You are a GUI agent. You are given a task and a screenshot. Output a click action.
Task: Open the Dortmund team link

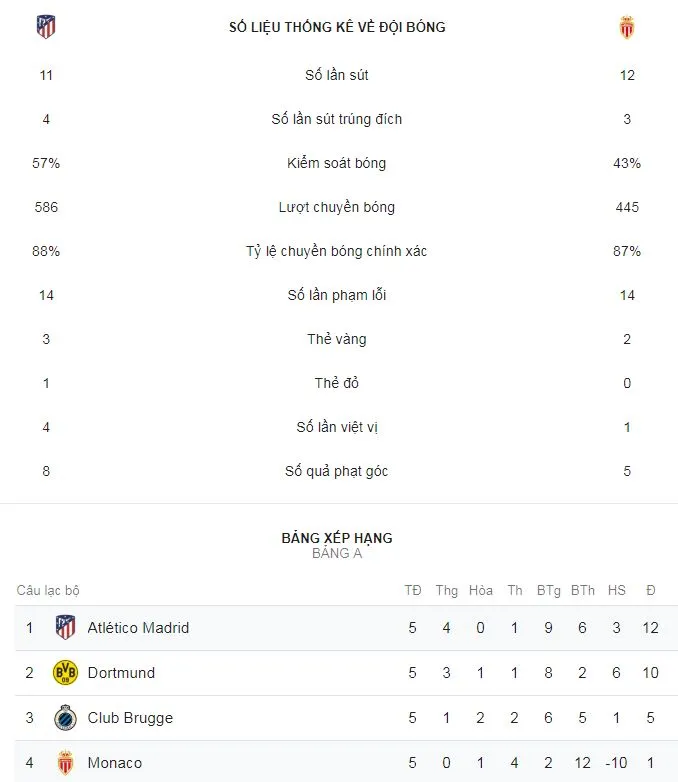[121, 673]
